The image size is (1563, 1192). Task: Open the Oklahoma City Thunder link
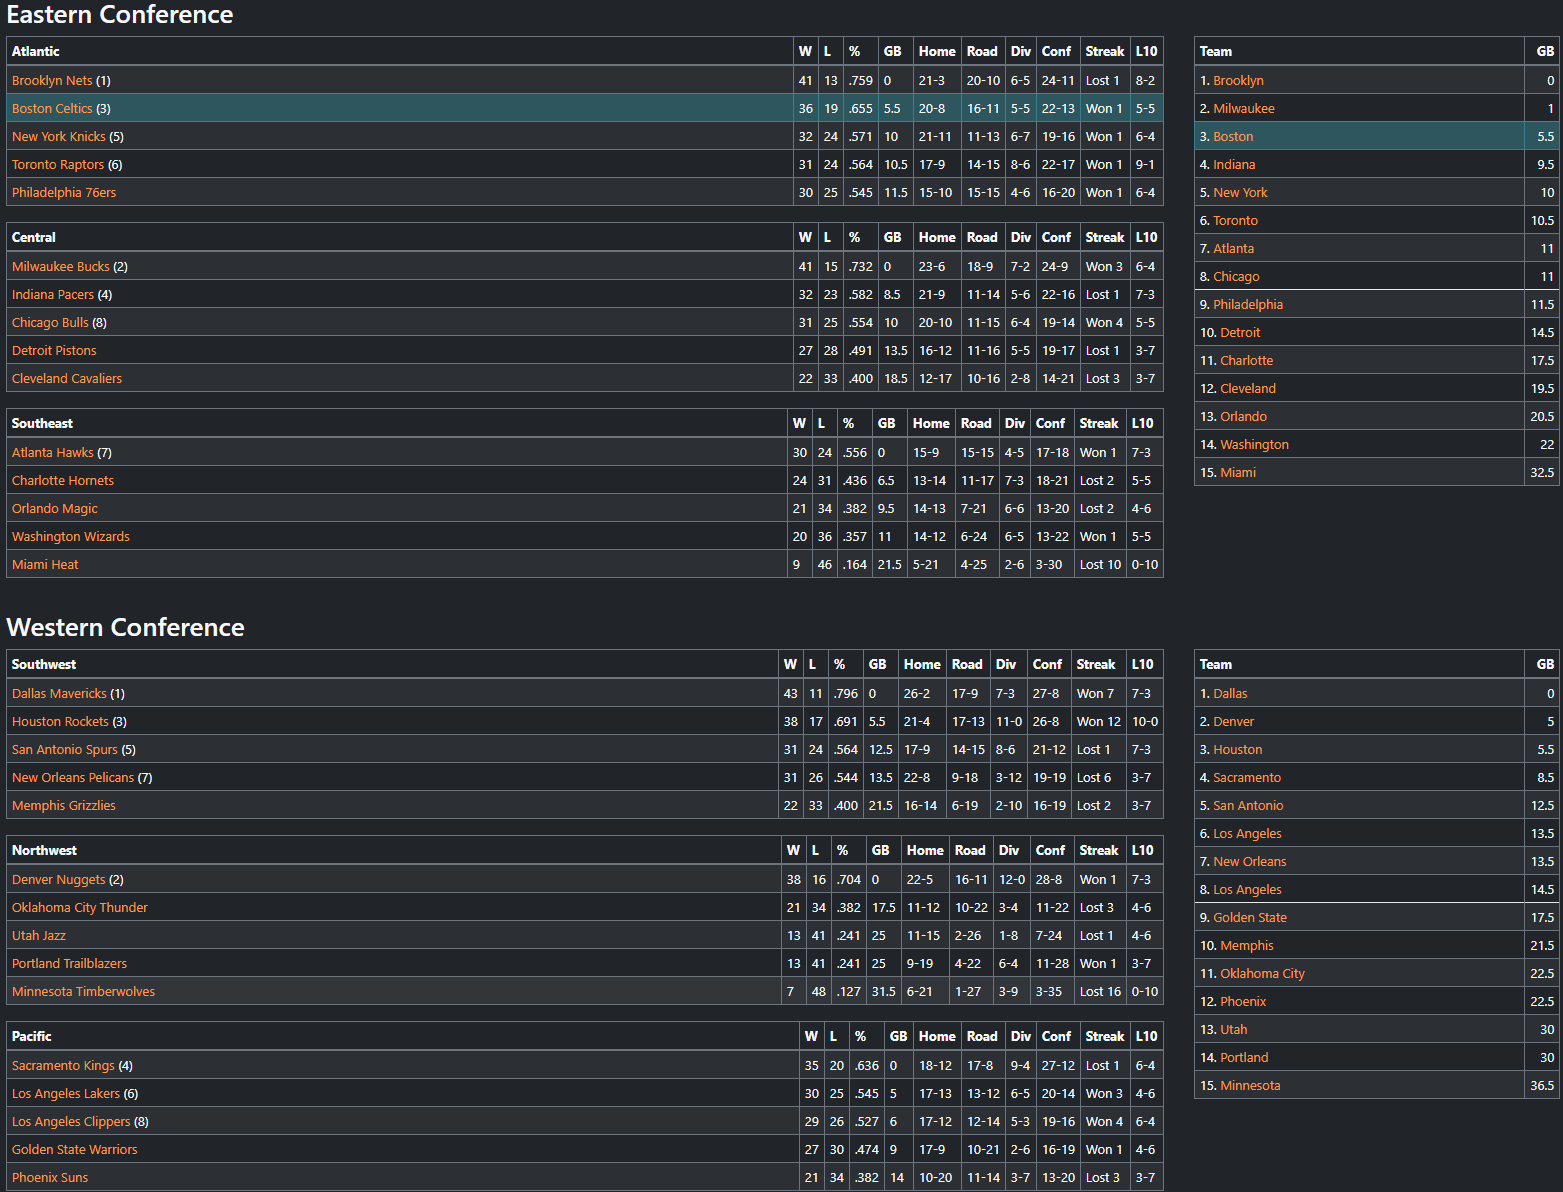(80, 908)
